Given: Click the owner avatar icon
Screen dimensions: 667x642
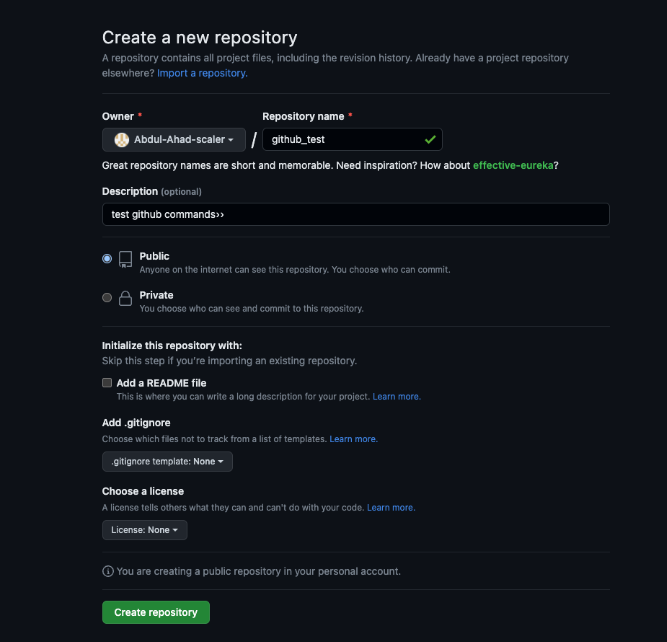Looking at the screenshot, I should click(x=122, y=140).
